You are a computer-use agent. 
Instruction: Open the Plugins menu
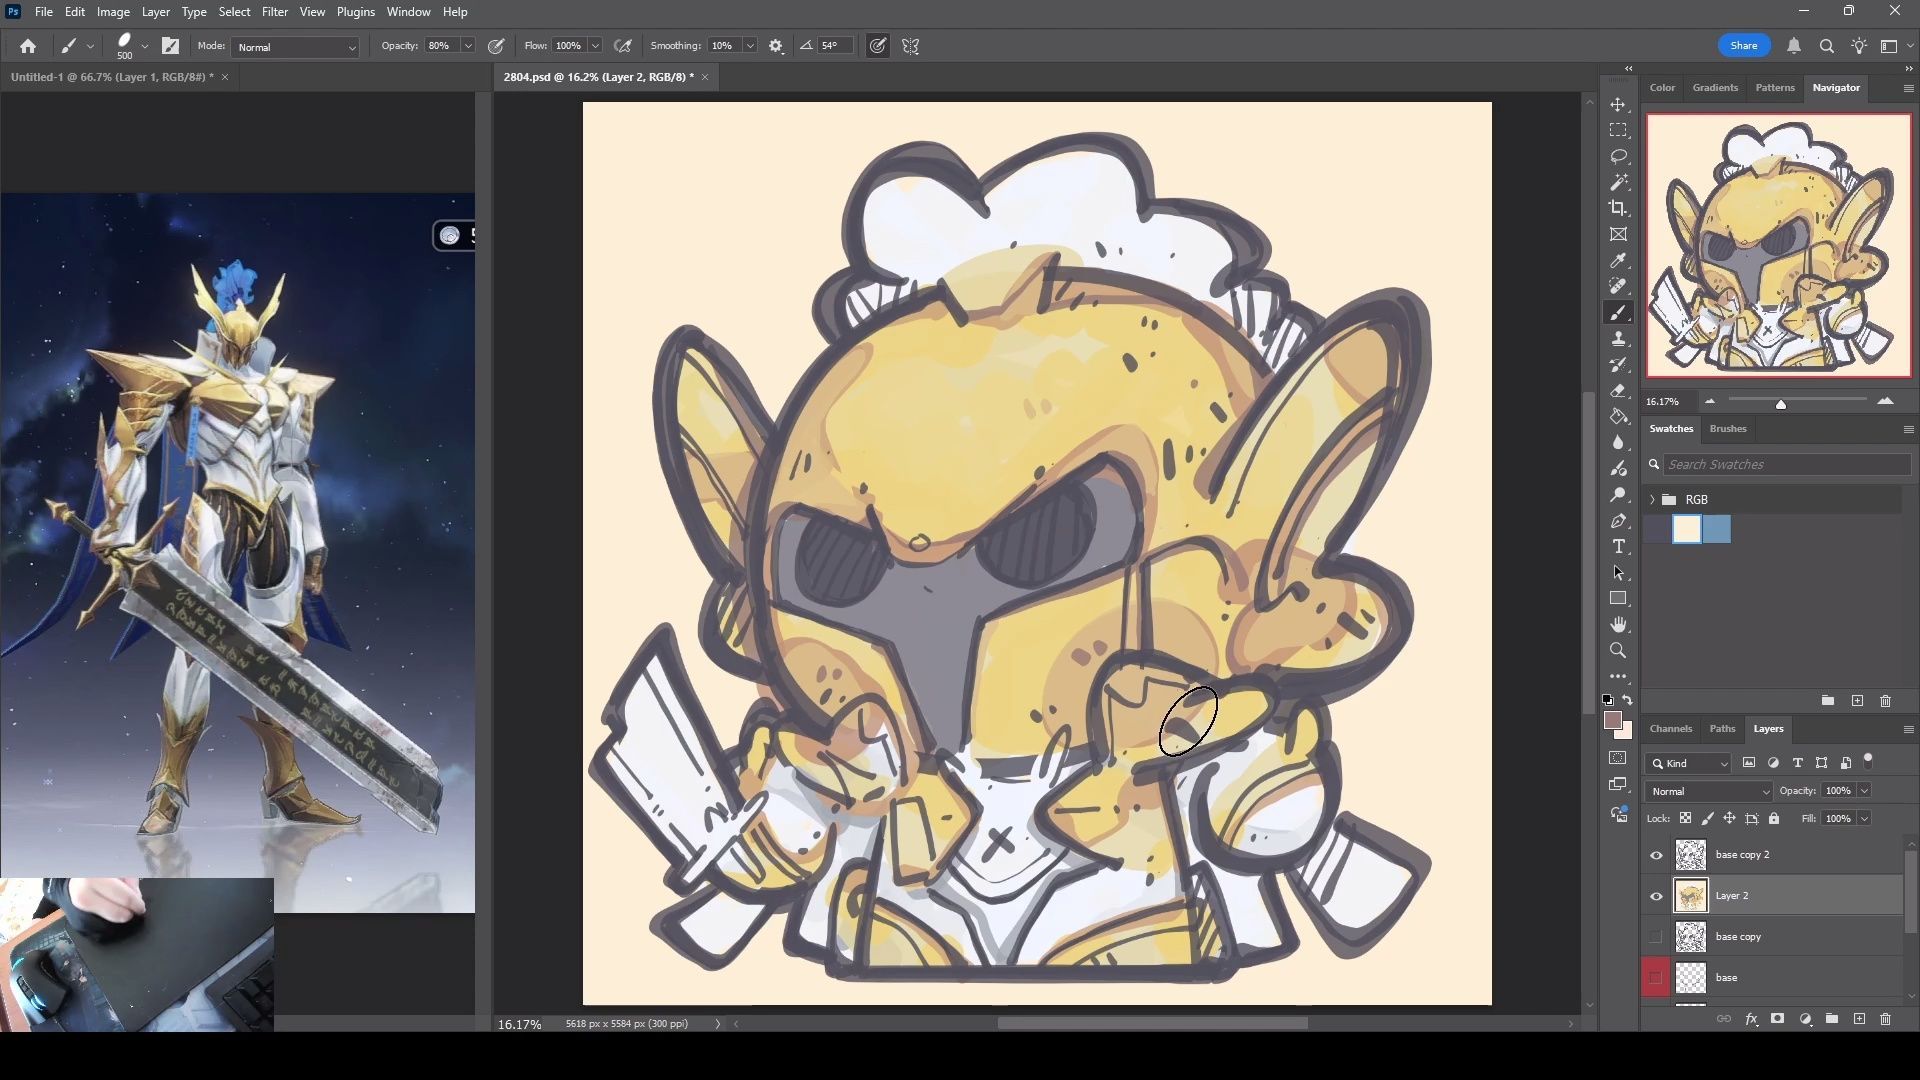click(x=355, y=12)
